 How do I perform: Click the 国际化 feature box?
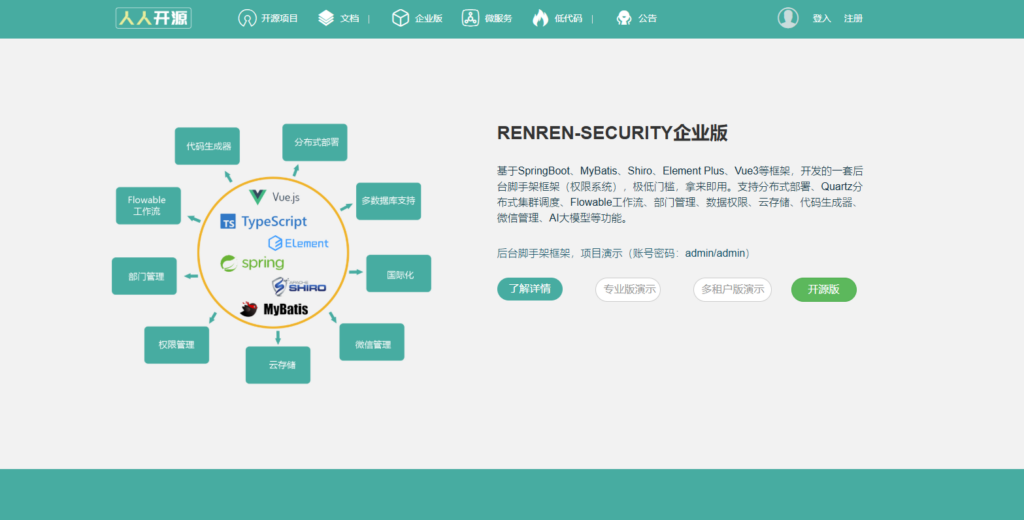coord(398,273)
